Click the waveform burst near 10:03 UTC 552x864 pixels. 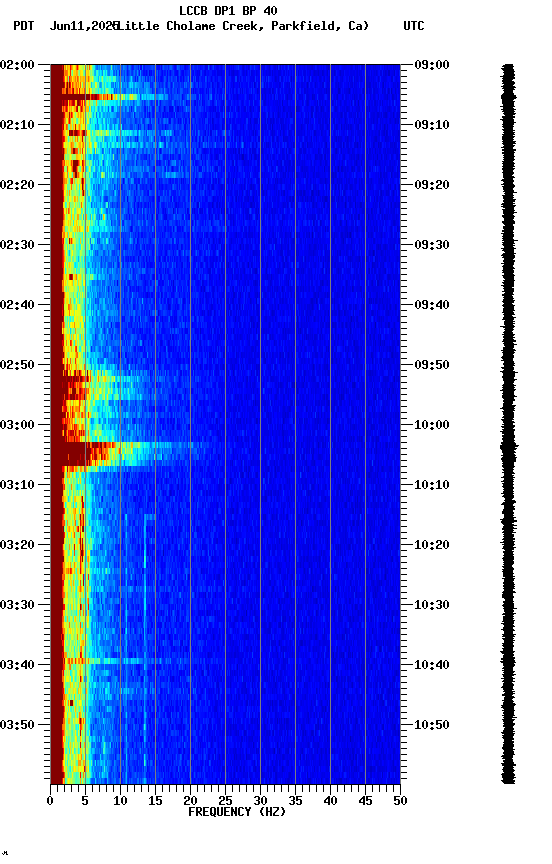click(508, 447)
